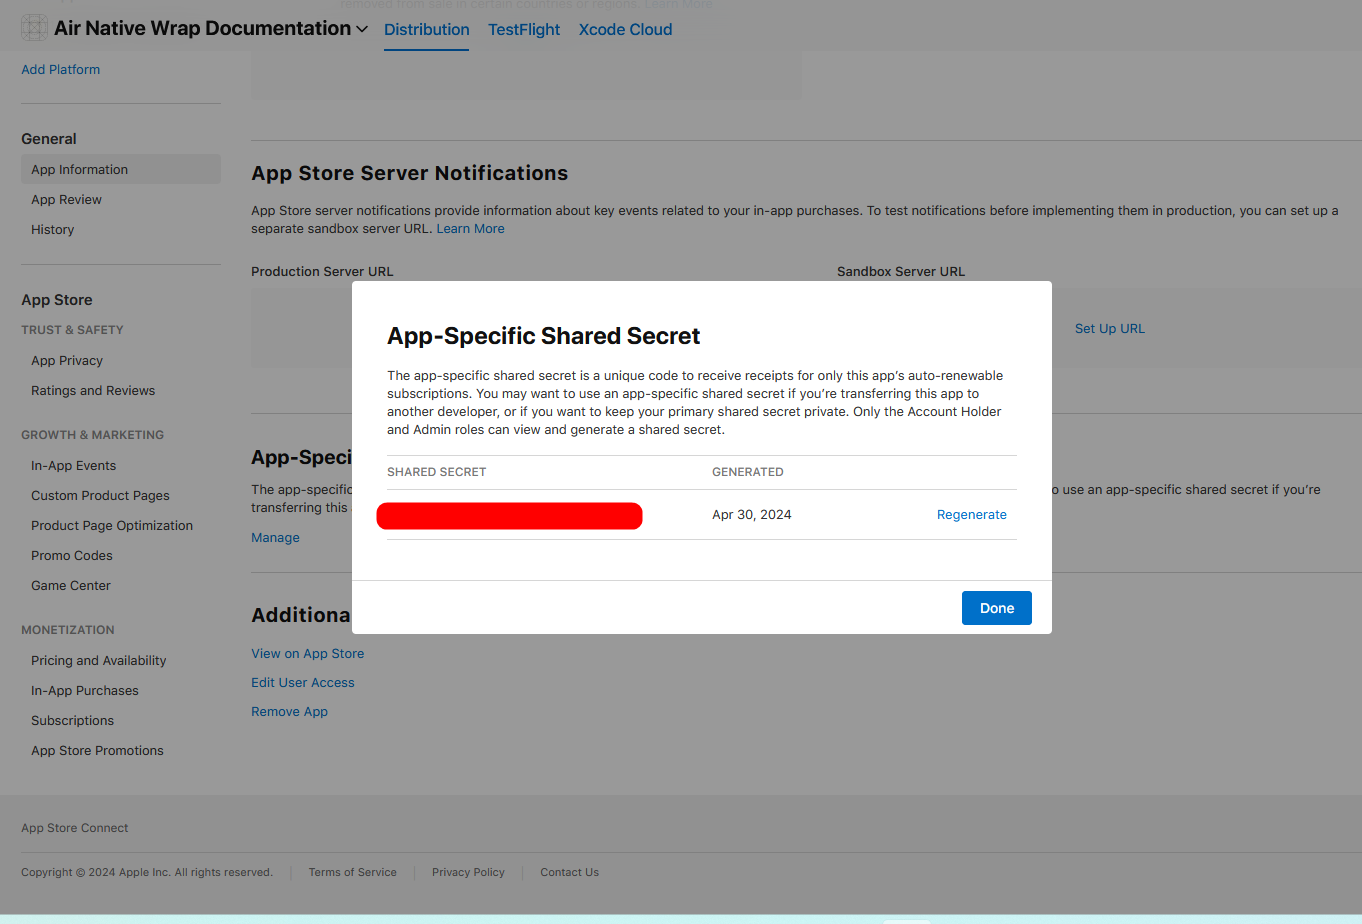Select App Information in the sidebar

[x=121, y=169]
